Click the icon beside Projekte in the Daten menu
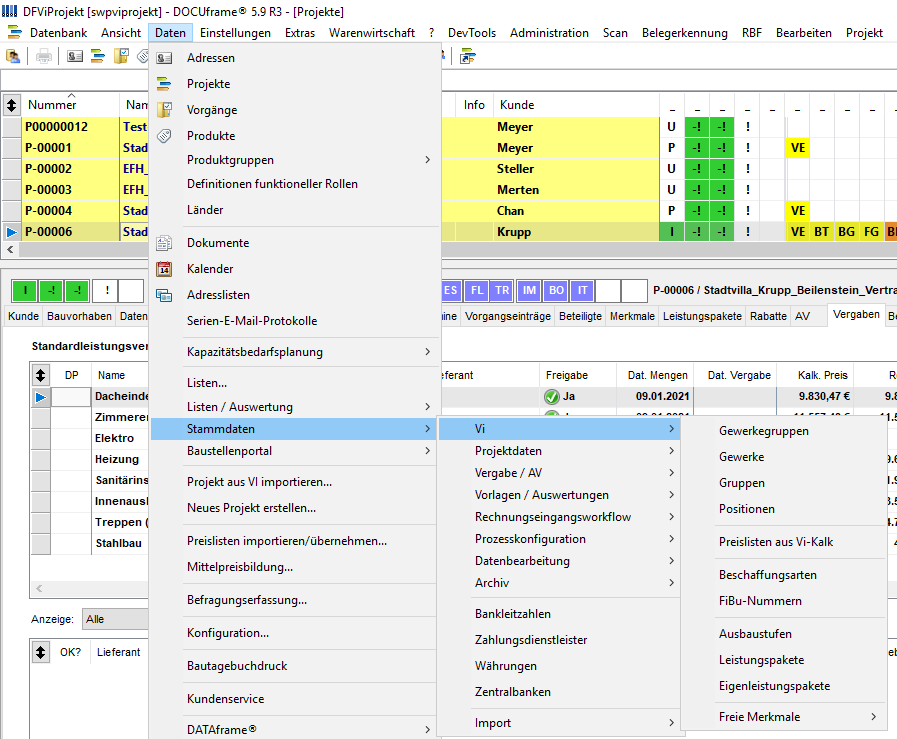 coord(164,84)
